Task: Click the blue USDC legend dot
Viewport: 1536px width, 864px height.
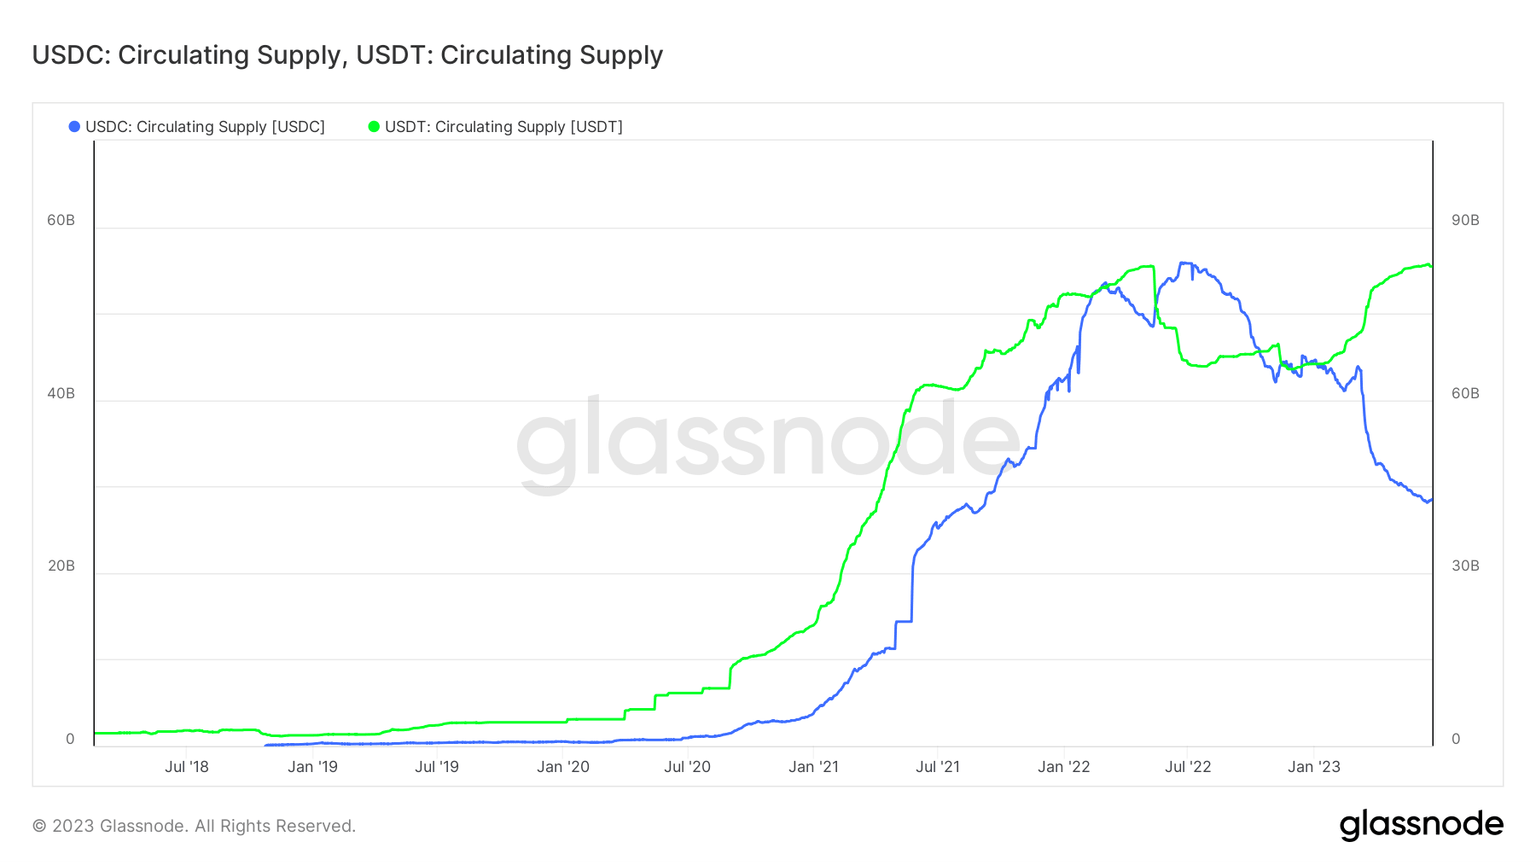Action: coord(74,127)
